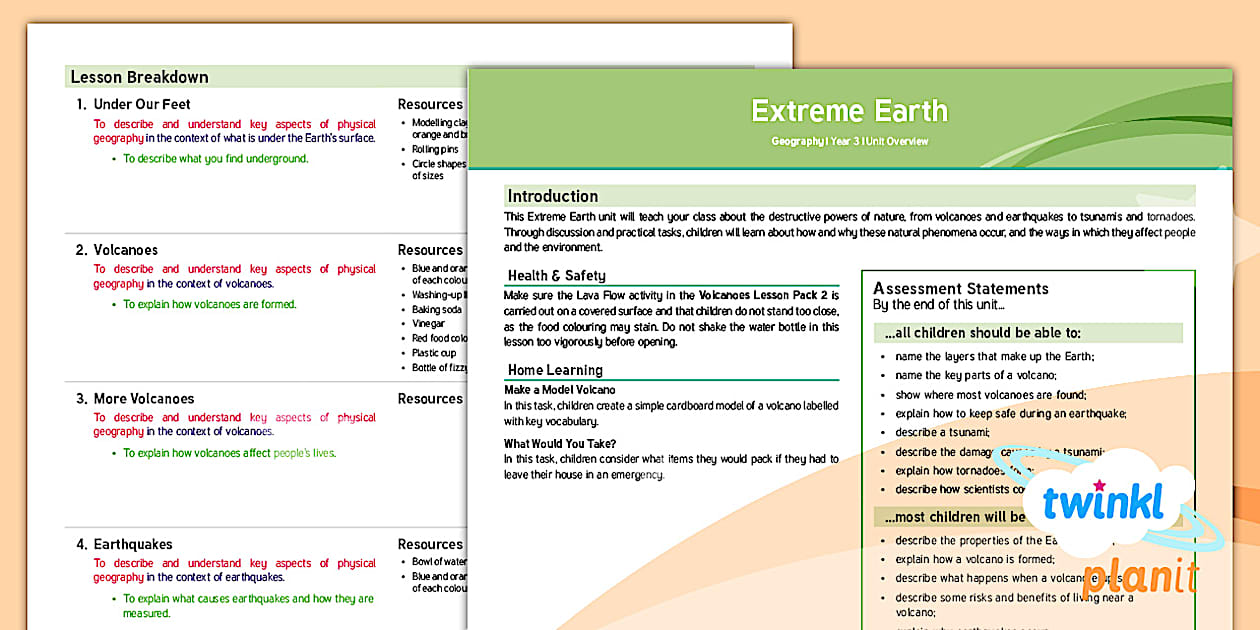Click the More Volcanoes lesson title
The width and height of the screenshot is (1260, 630).
click(x=137, y=398)
